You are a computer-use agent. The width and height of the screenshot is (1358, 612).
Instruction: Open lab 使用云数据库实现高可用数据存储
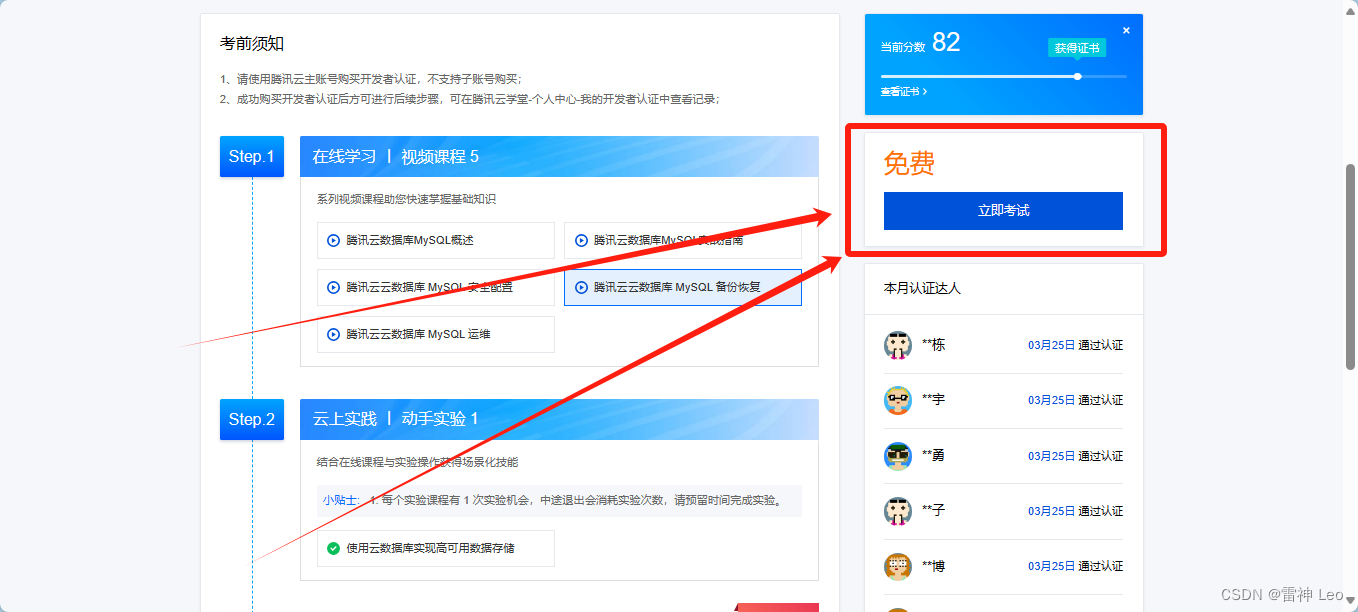coord(436,548)
